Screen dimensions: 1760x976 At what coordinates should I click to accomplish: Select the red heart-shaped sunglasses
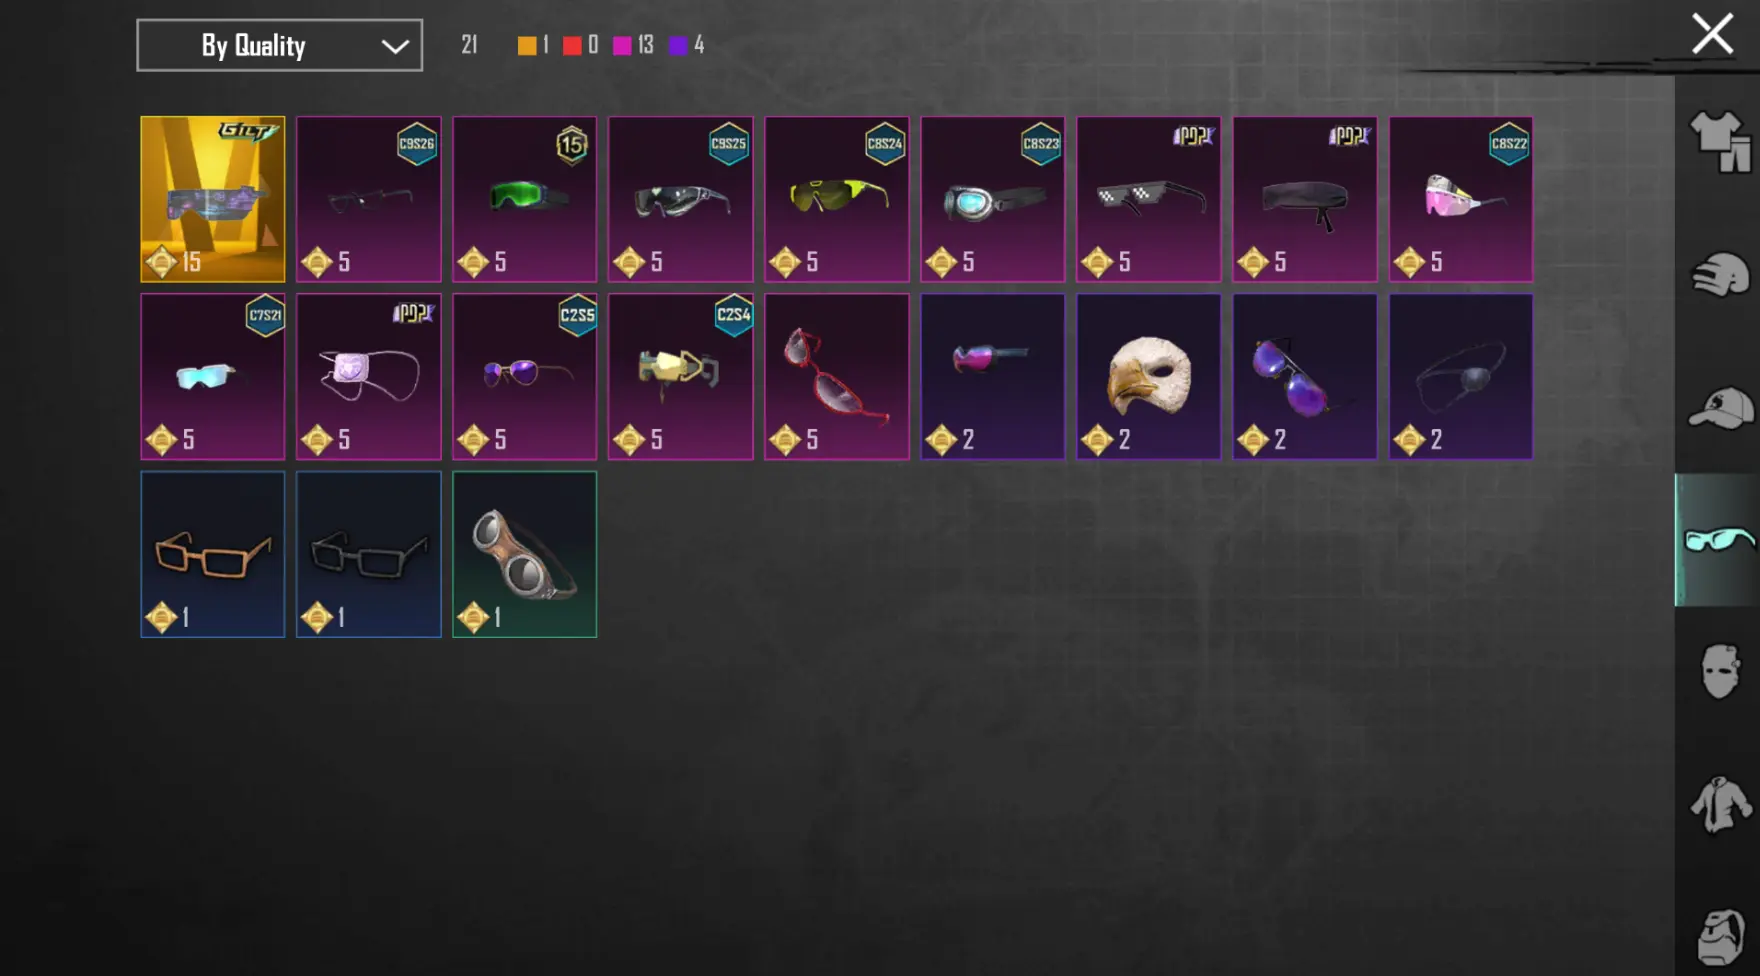click(x=837, y=377)
